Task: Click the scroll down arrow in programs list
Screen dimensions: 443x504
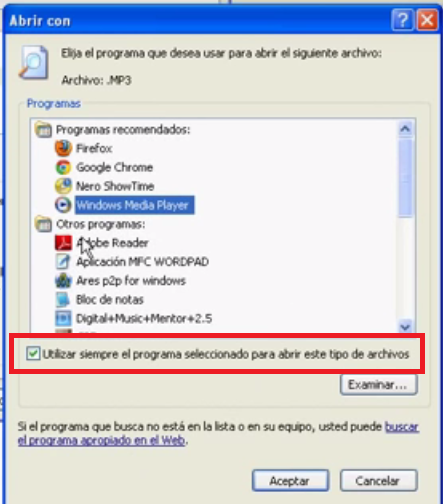Action: [405, 327]
